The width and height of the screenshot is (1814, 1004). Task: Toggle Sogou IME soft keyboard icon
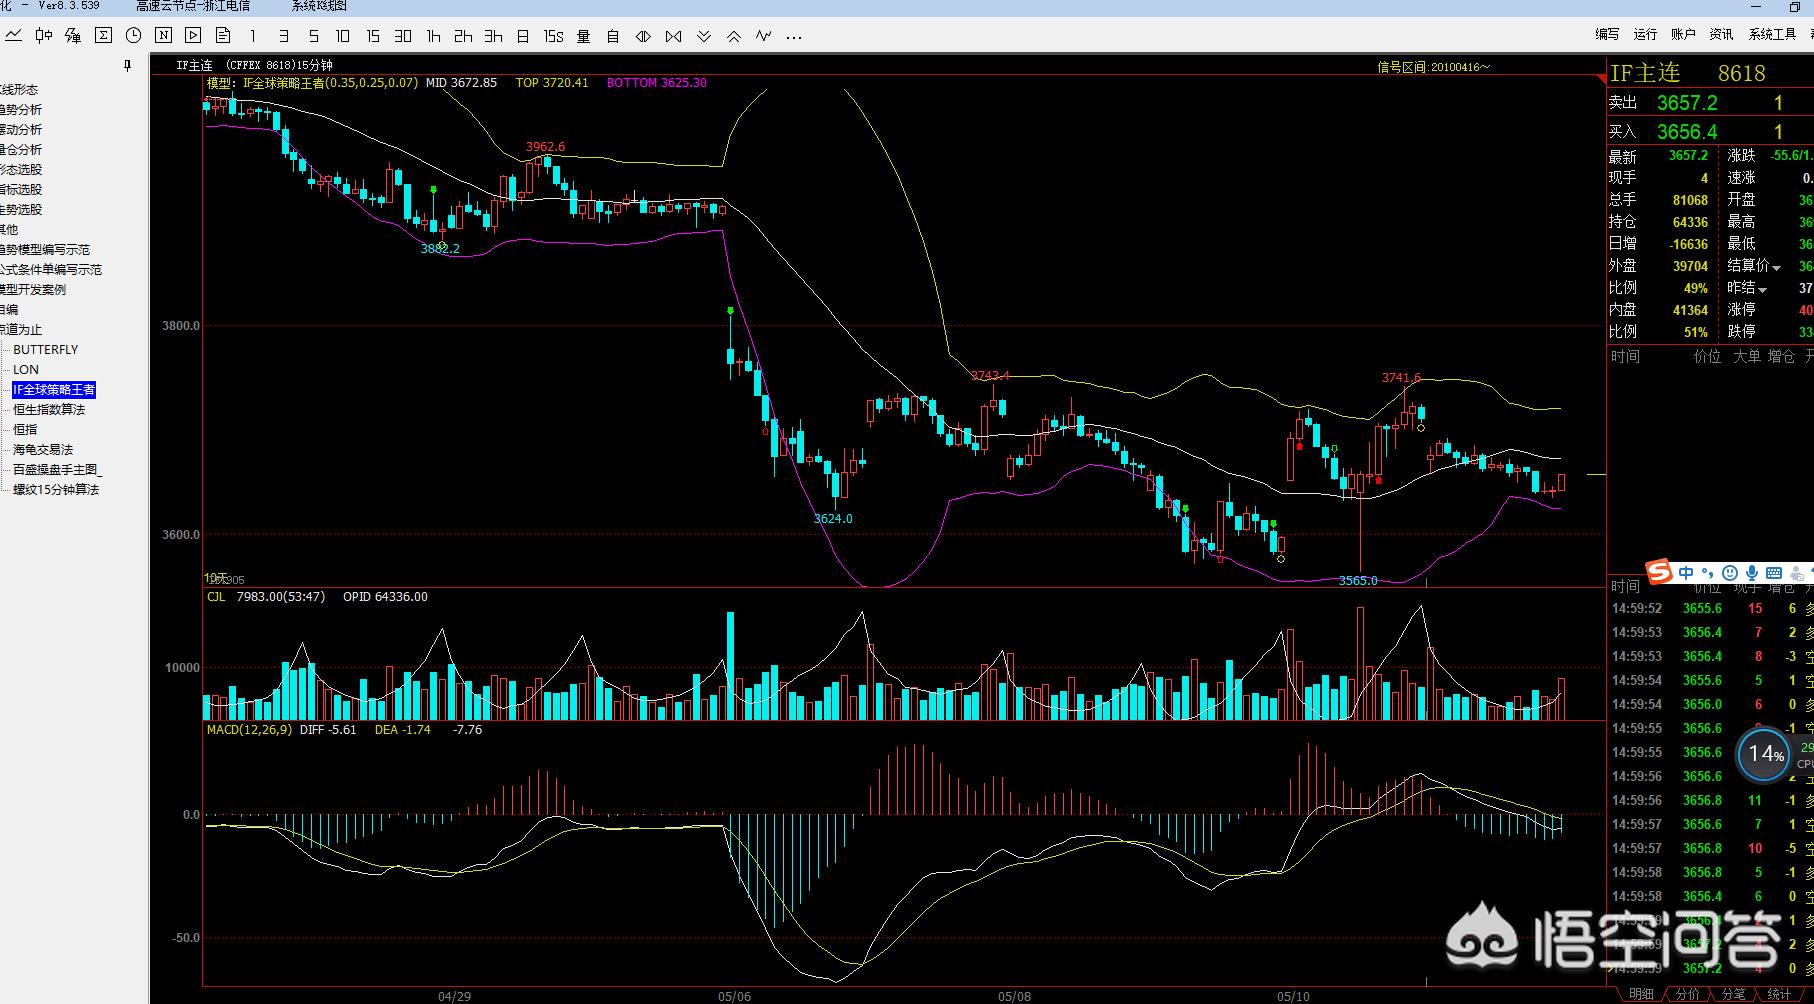click(x=1774, y=573)
